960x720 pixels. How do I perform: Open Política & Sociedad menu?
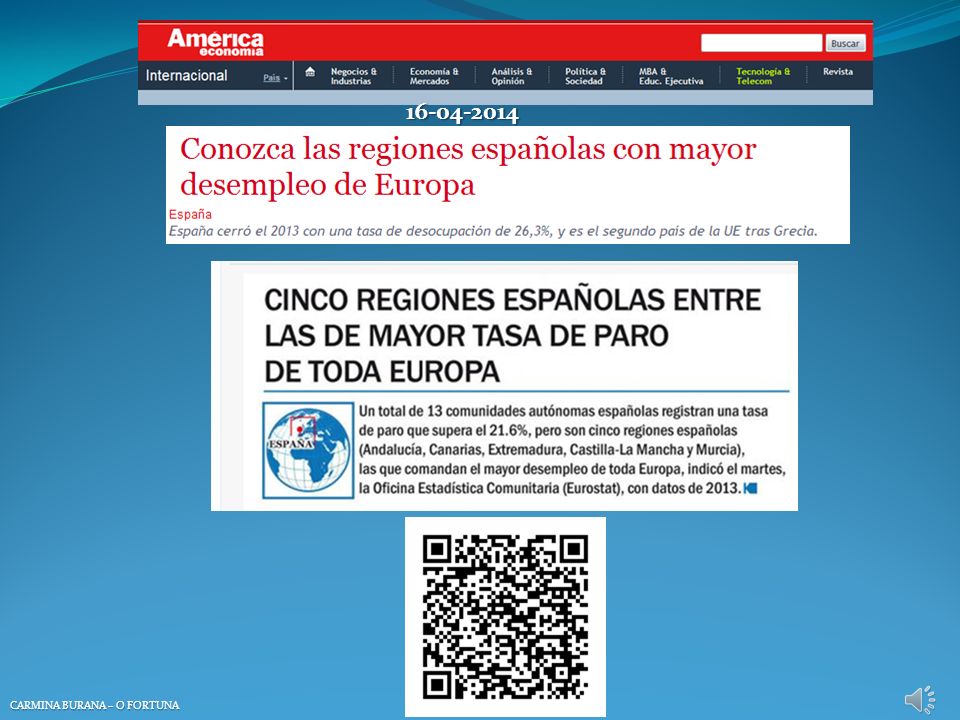585,76
